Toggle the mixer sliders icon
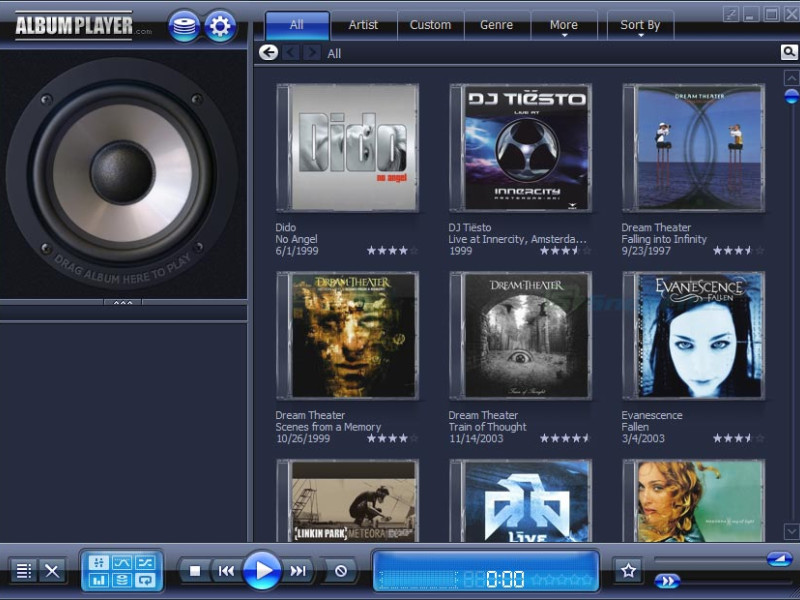The height and width of the screenshot is (600, 800). click(x=98, y=562)
